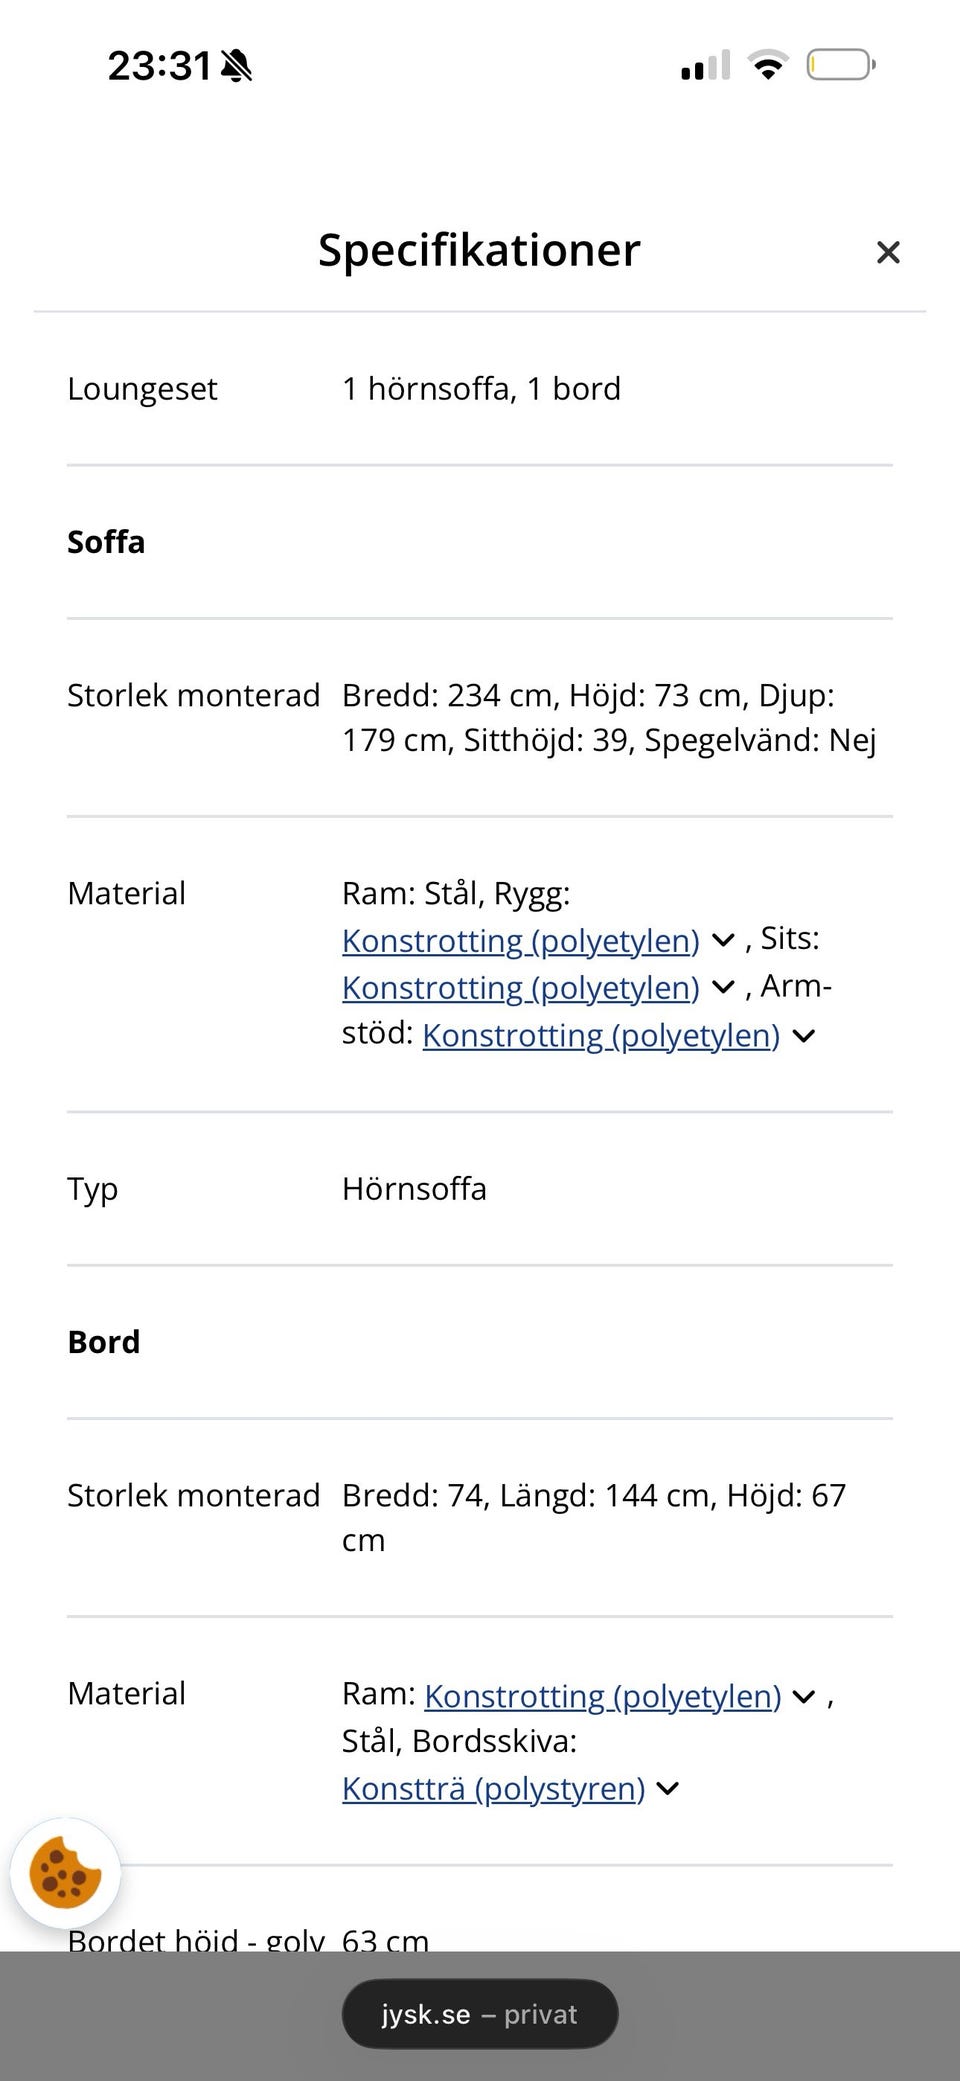Open the cookie settings icon
This screenshot has height=2081, width=960.
(x=65, y=1873)
